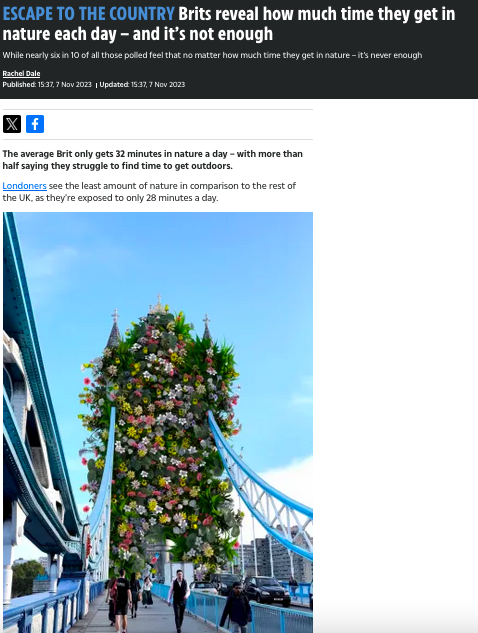
Task: Click the green tree below the left girder
Action: pos(27,577)
